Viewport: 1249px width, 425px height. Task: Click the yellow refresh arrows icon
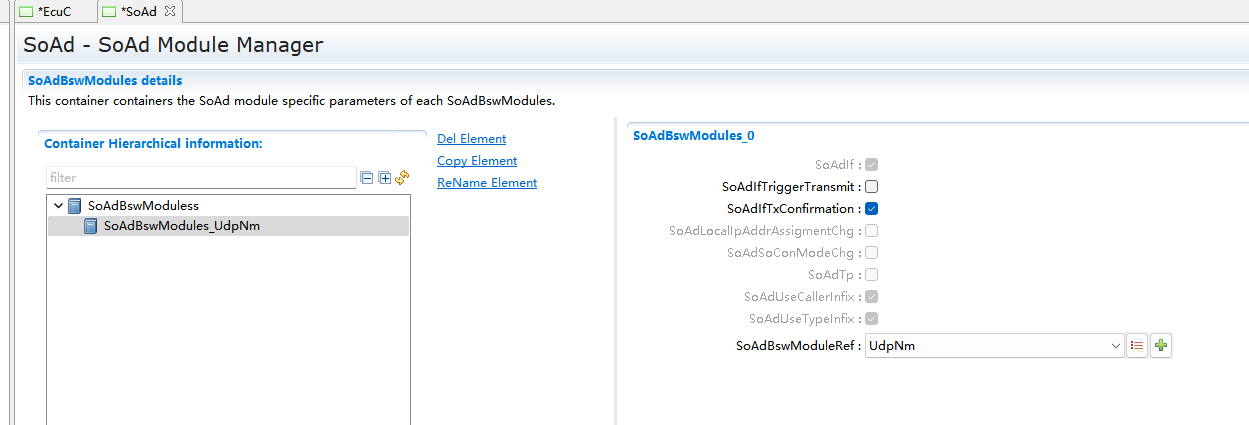[402, 178]
